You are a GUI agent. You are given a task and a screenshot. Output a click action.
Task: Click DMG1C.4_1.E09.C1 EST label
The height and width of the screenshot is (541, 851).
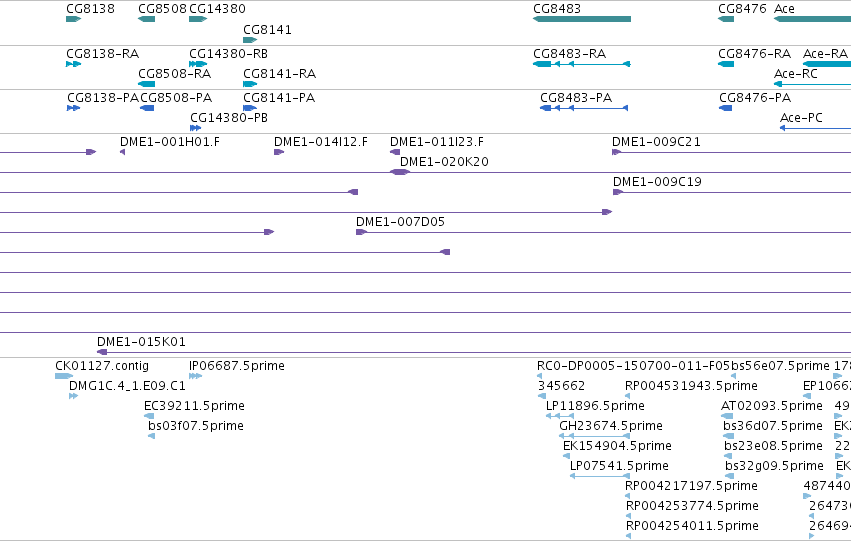coord(127,386)
